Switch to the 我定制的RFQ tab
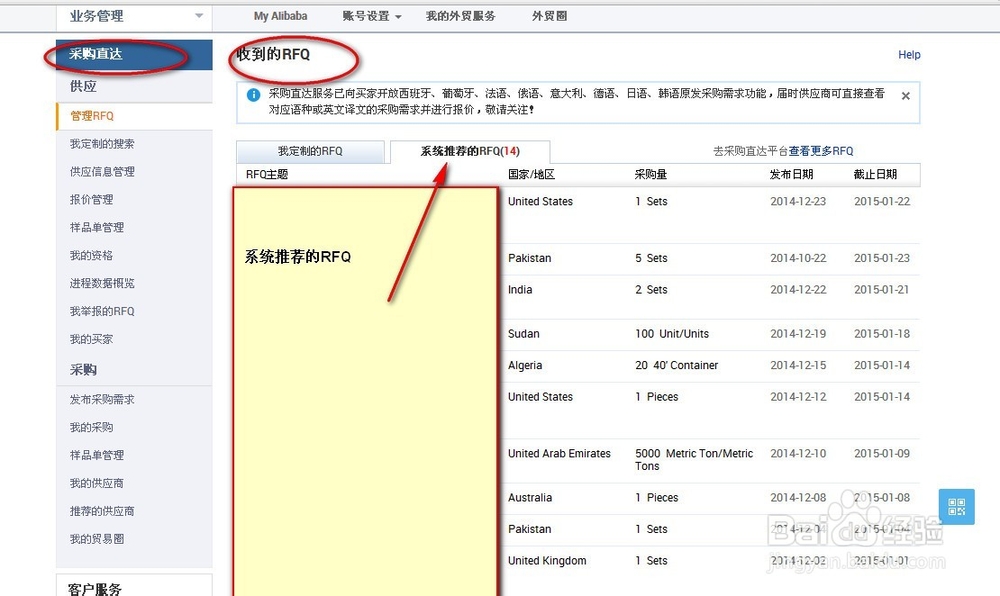The width and height of the screenshot is (1000, 596). pyautogui.click(x=310, y=152)
